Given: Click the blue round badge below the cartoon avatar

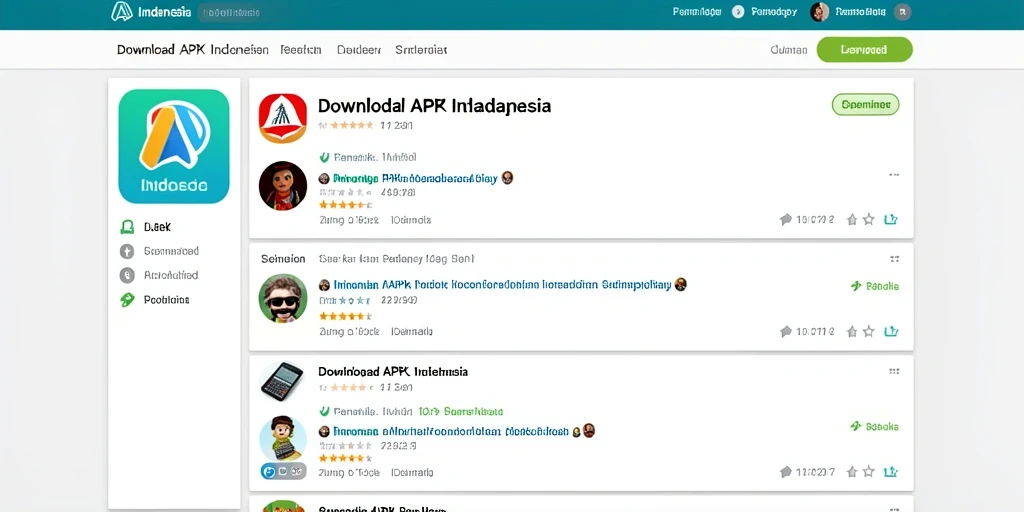Looking at the screenshot, I should (268, 471).
